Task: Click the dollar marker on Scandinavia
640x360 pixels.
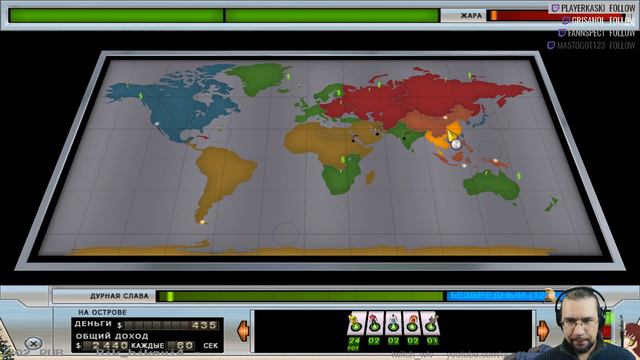Action: tap(338, 93)
